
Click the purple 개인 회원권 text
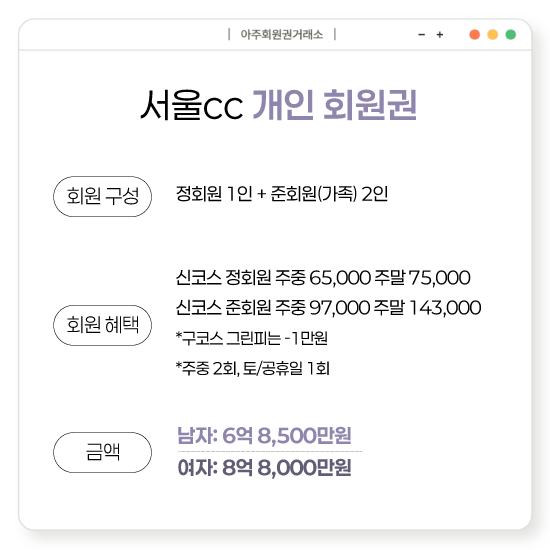click(x=335, y=105)
